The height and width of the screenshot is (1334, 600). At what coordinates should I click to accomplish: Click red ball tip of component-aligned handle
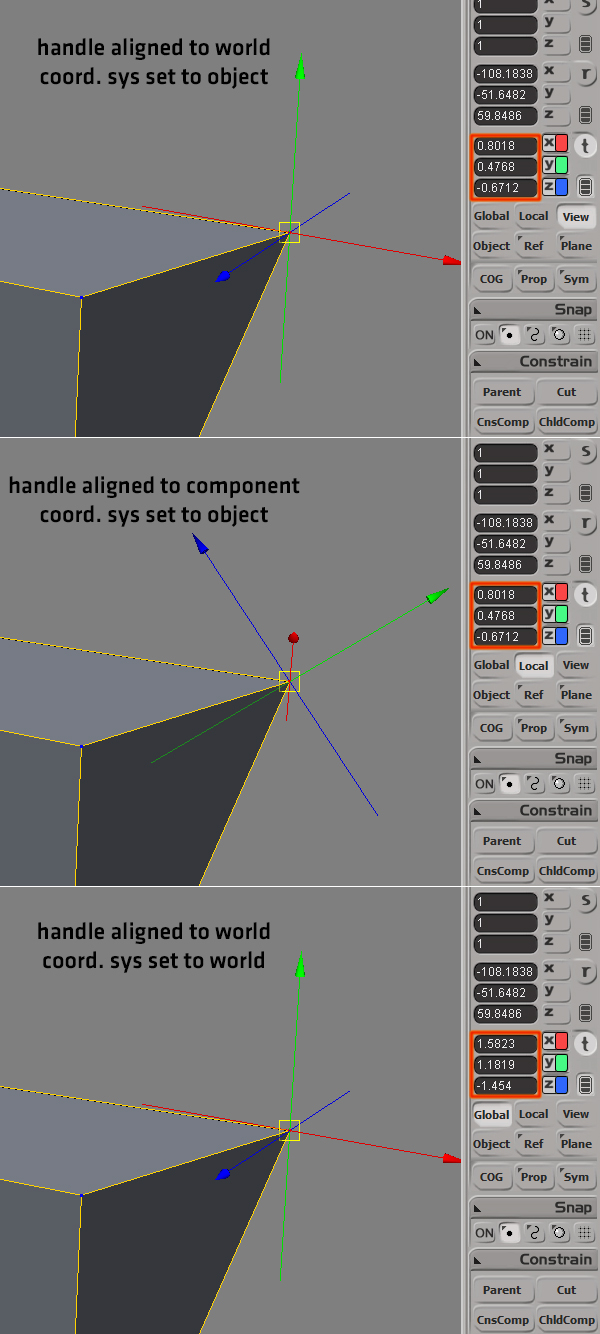coord(293,638)
